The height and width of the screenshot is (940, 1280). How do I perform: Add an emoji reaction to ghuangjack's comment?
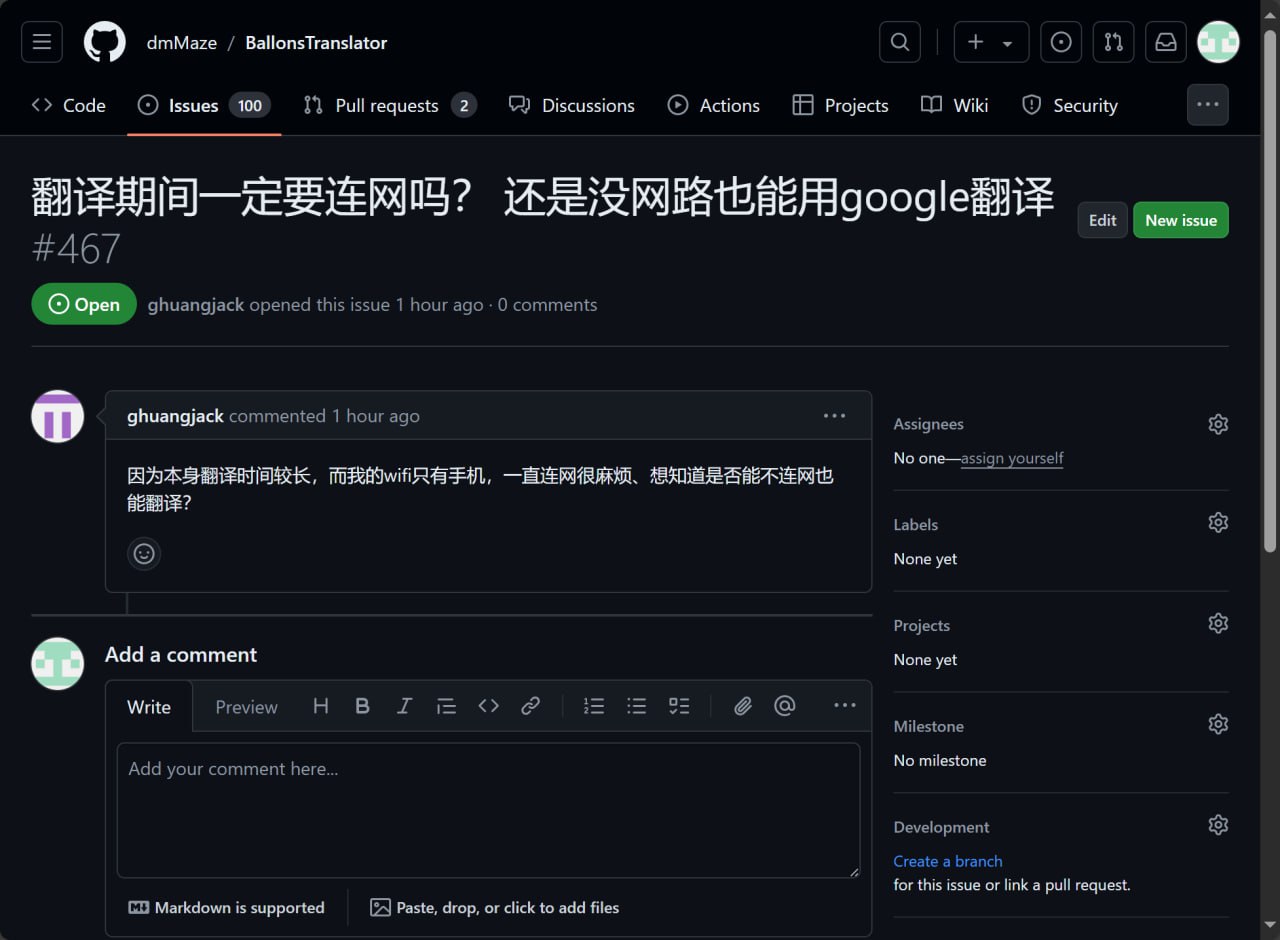[144, 553]
